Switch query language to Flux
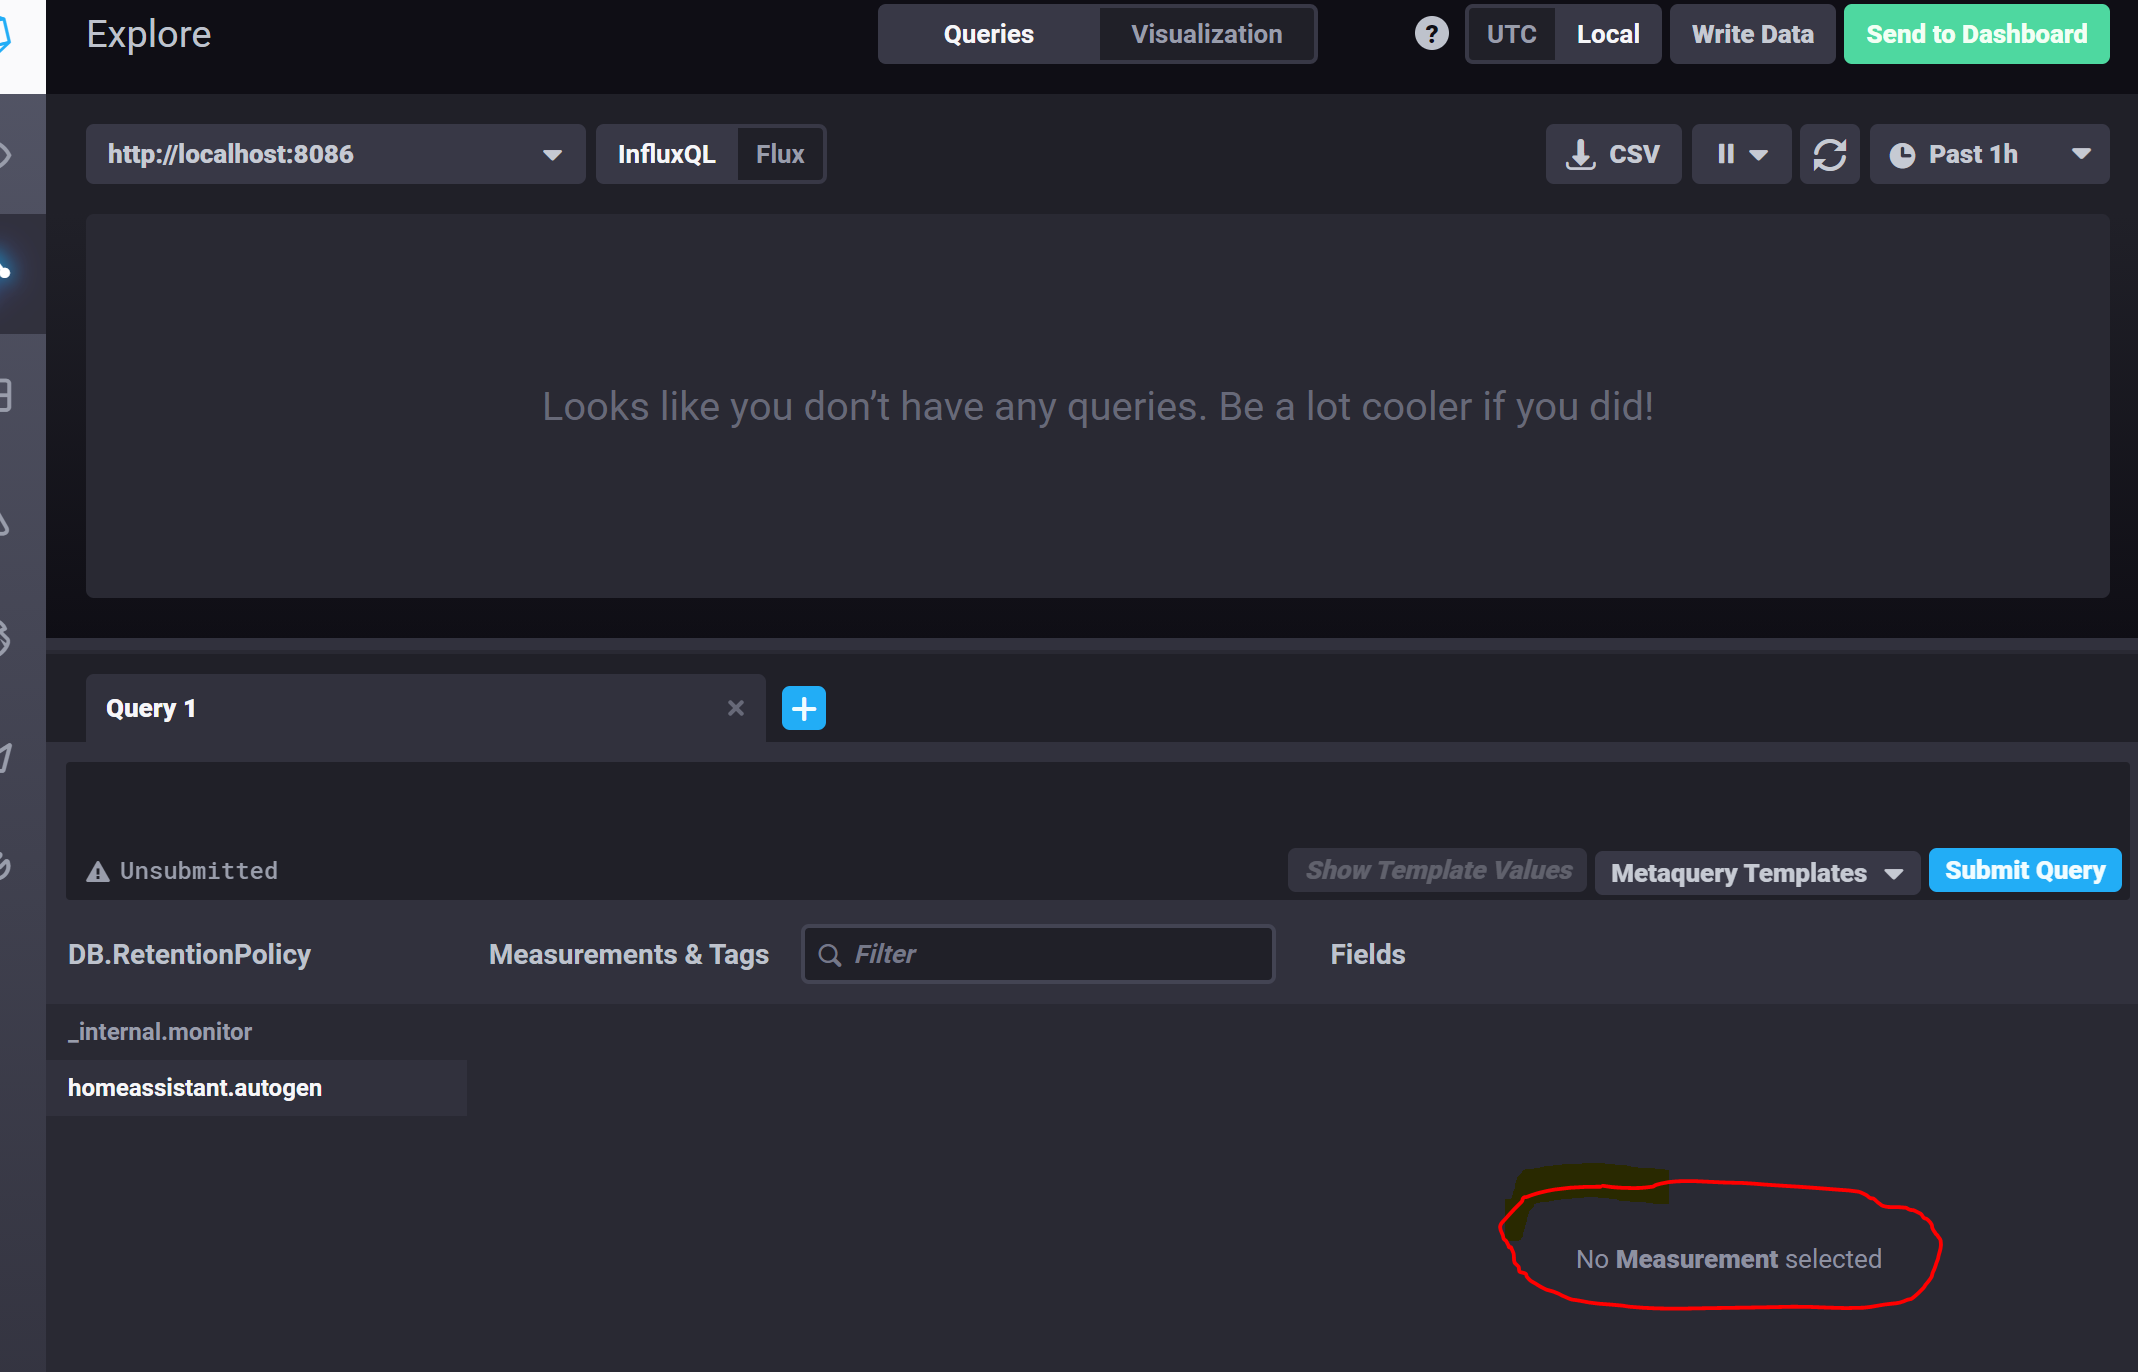This screenshot has width=2138, height=1372. (780, 154)
